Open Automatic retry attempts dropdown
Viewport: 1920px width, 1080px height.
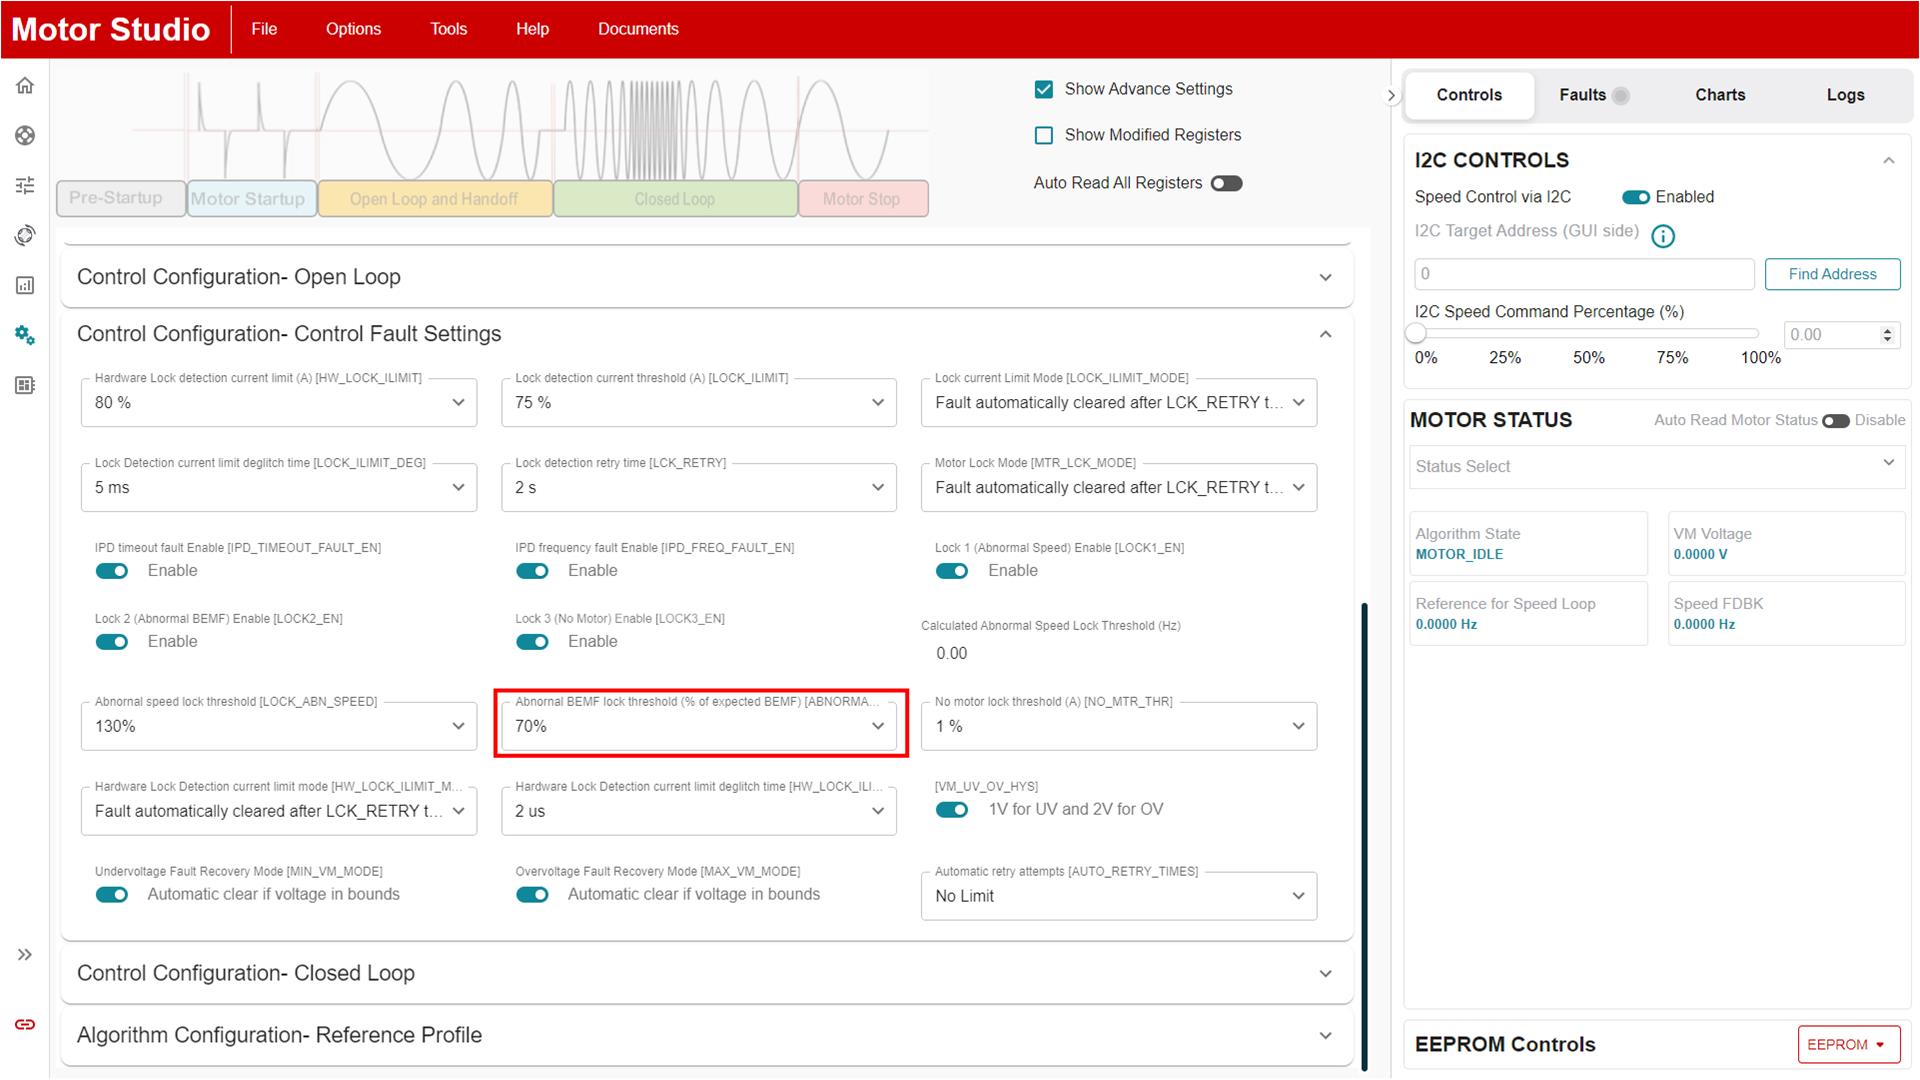coord(1118,896)
